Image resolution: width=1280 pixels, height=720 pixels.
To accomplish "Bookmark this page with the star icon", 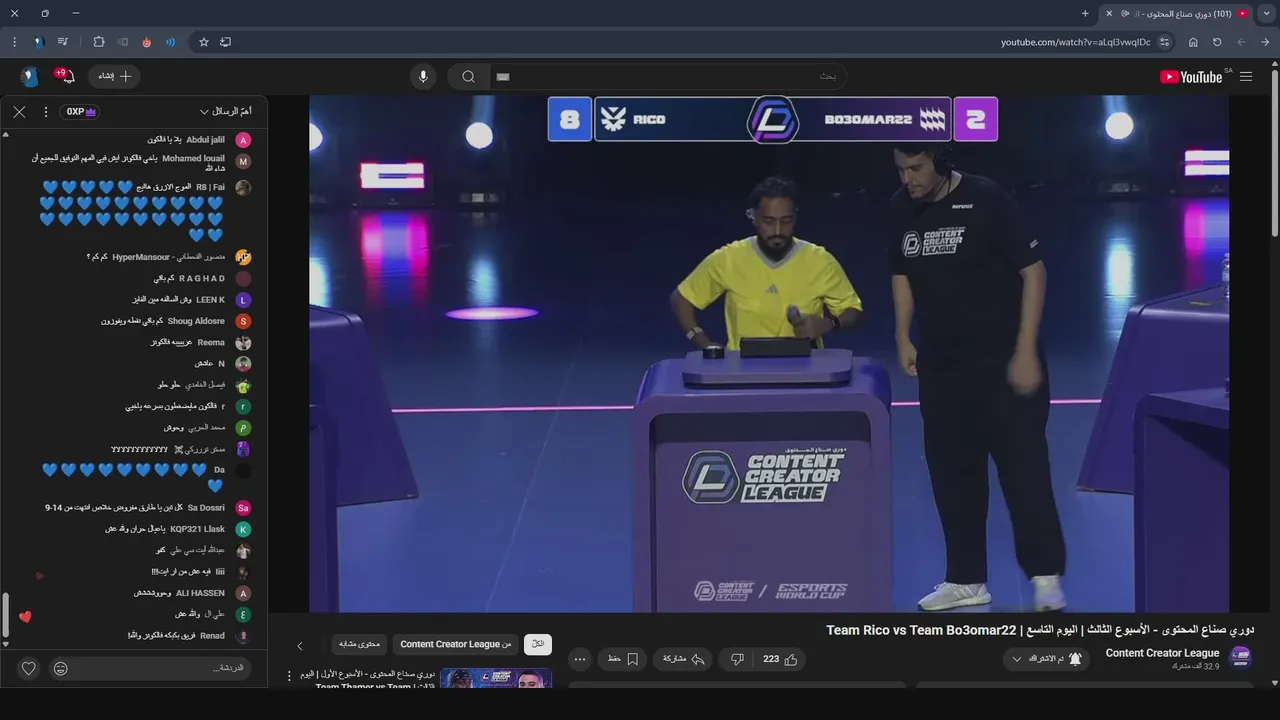I will click(204, 42).
